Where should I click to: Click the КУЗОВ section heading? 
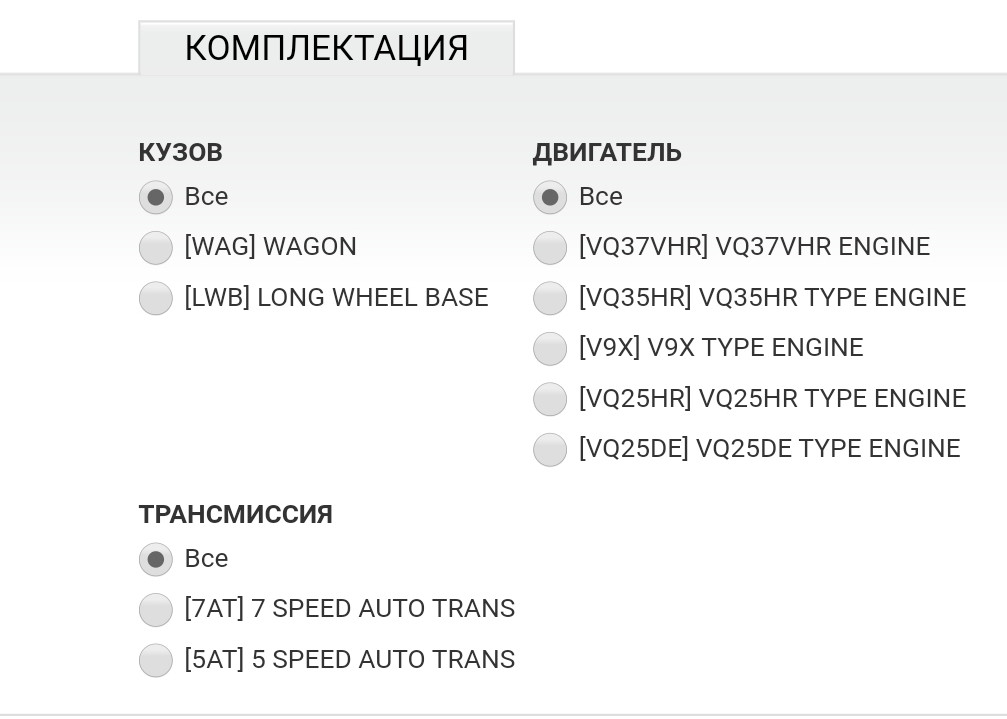click(x=181, y=153)
